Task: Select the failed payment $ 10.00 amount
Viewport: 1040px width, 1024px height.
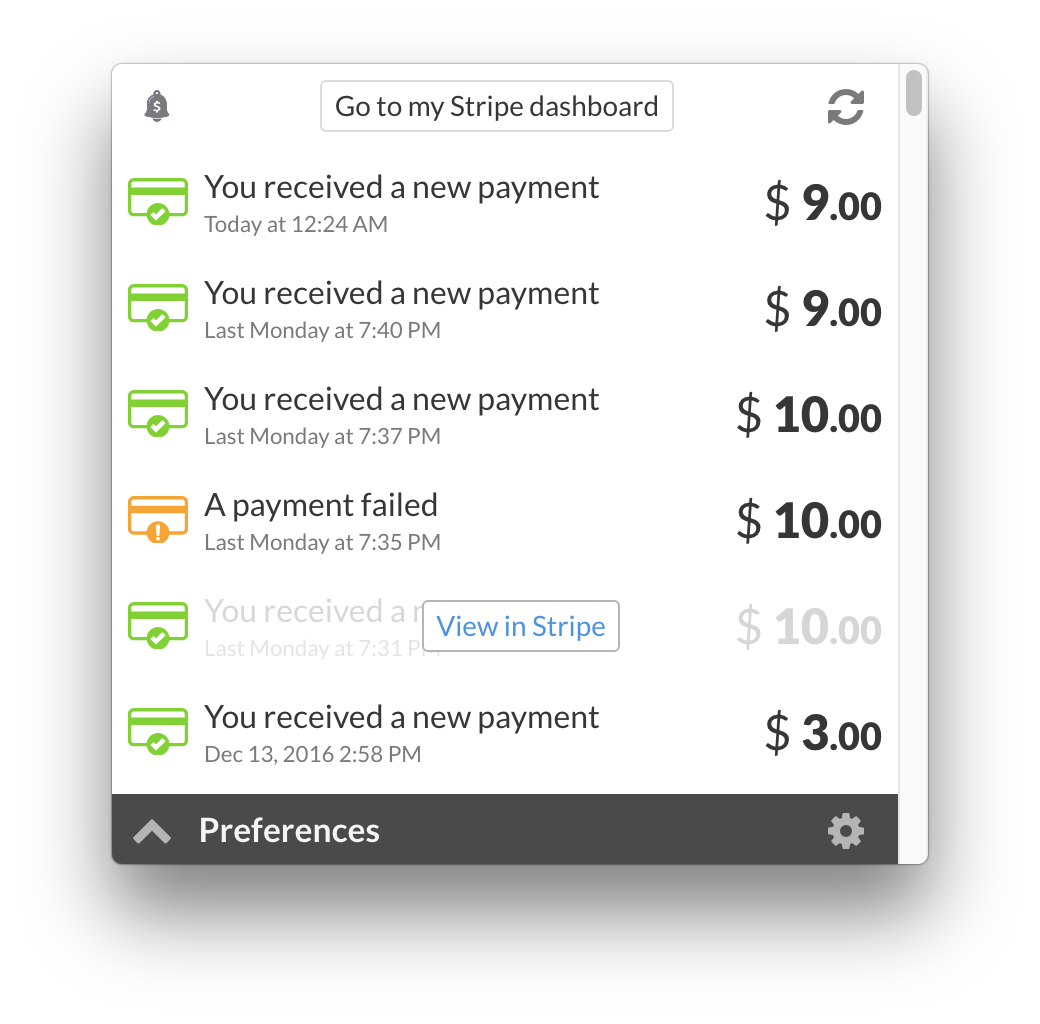Action: (x=808, y=522)
